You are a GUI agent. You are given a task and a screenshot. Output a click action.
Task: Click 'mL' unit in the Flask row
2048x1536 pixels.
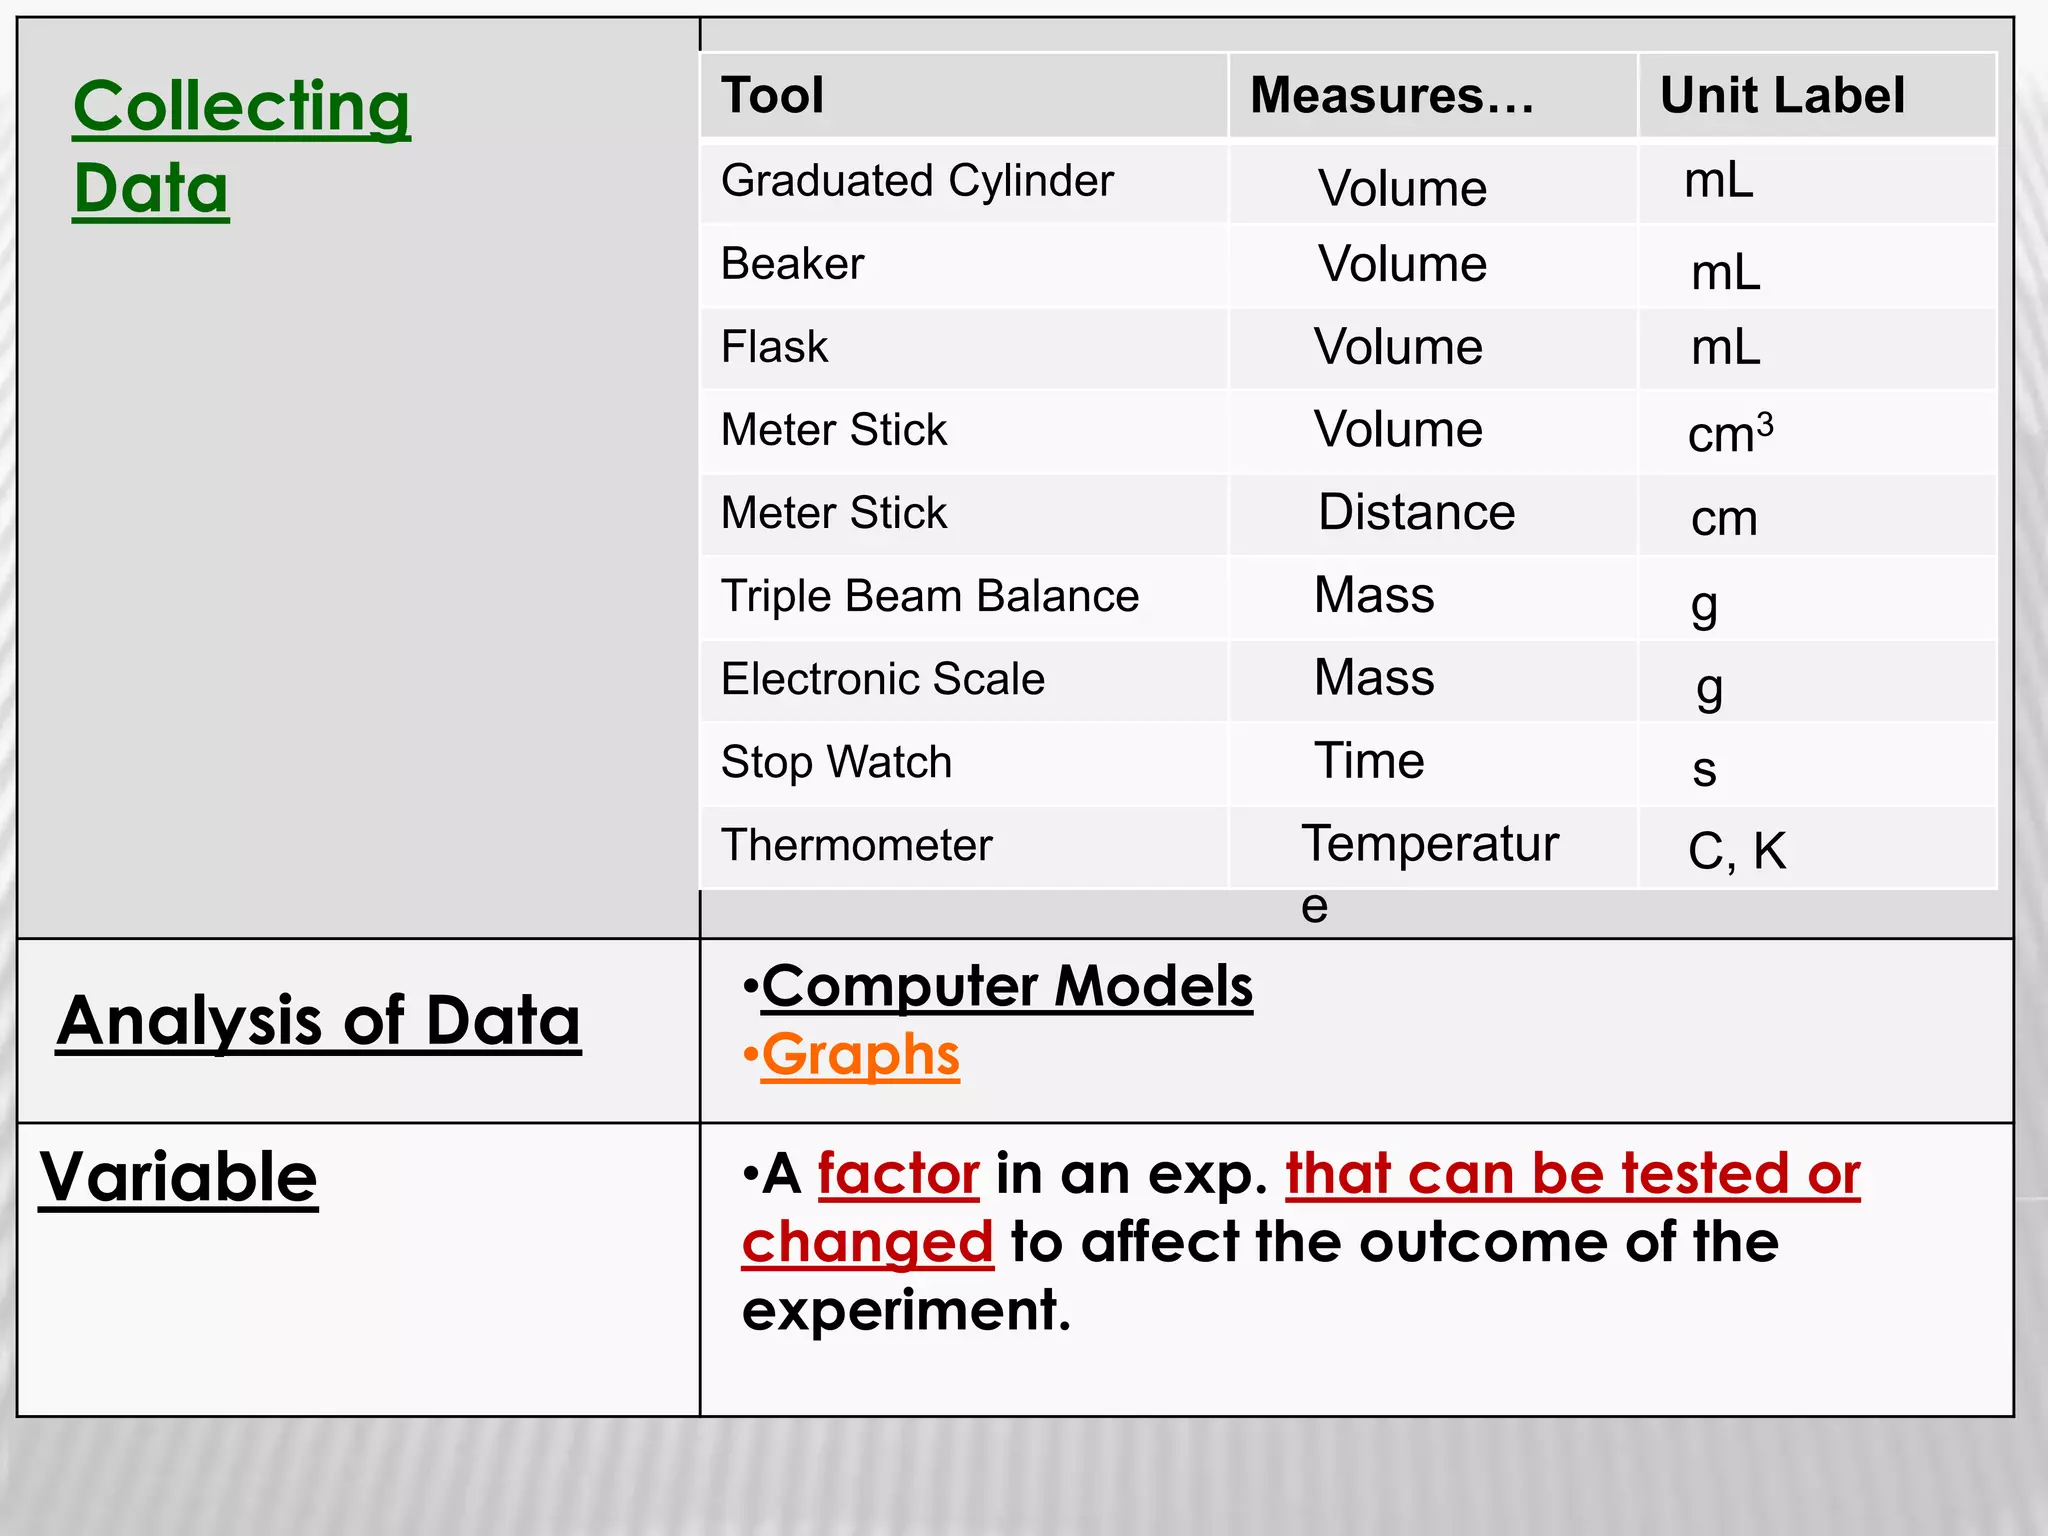coord(1726,348)
